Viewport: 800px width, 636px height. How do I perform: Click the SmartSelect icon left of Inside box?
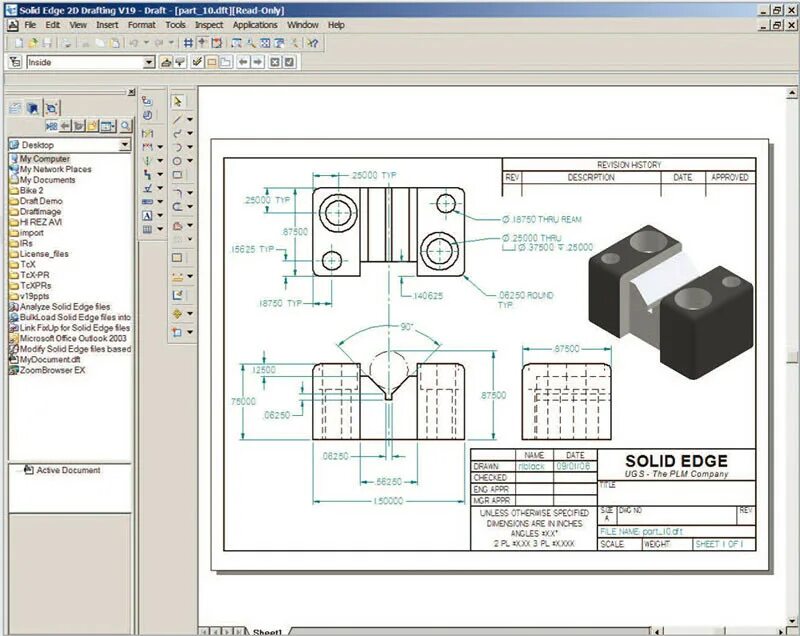pyautogui.click(x=15, y=62)
